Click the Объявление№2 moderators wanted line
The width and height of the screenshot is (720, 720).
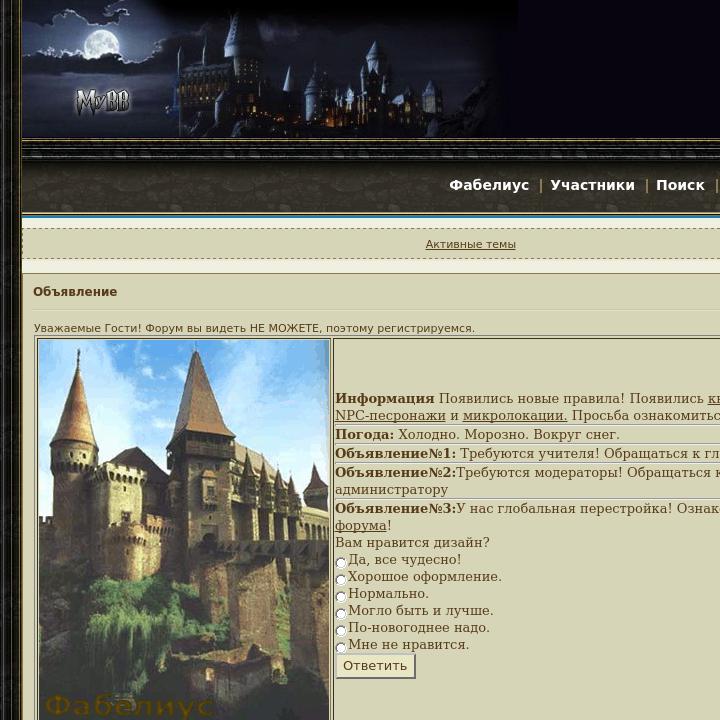pos(527,481)
